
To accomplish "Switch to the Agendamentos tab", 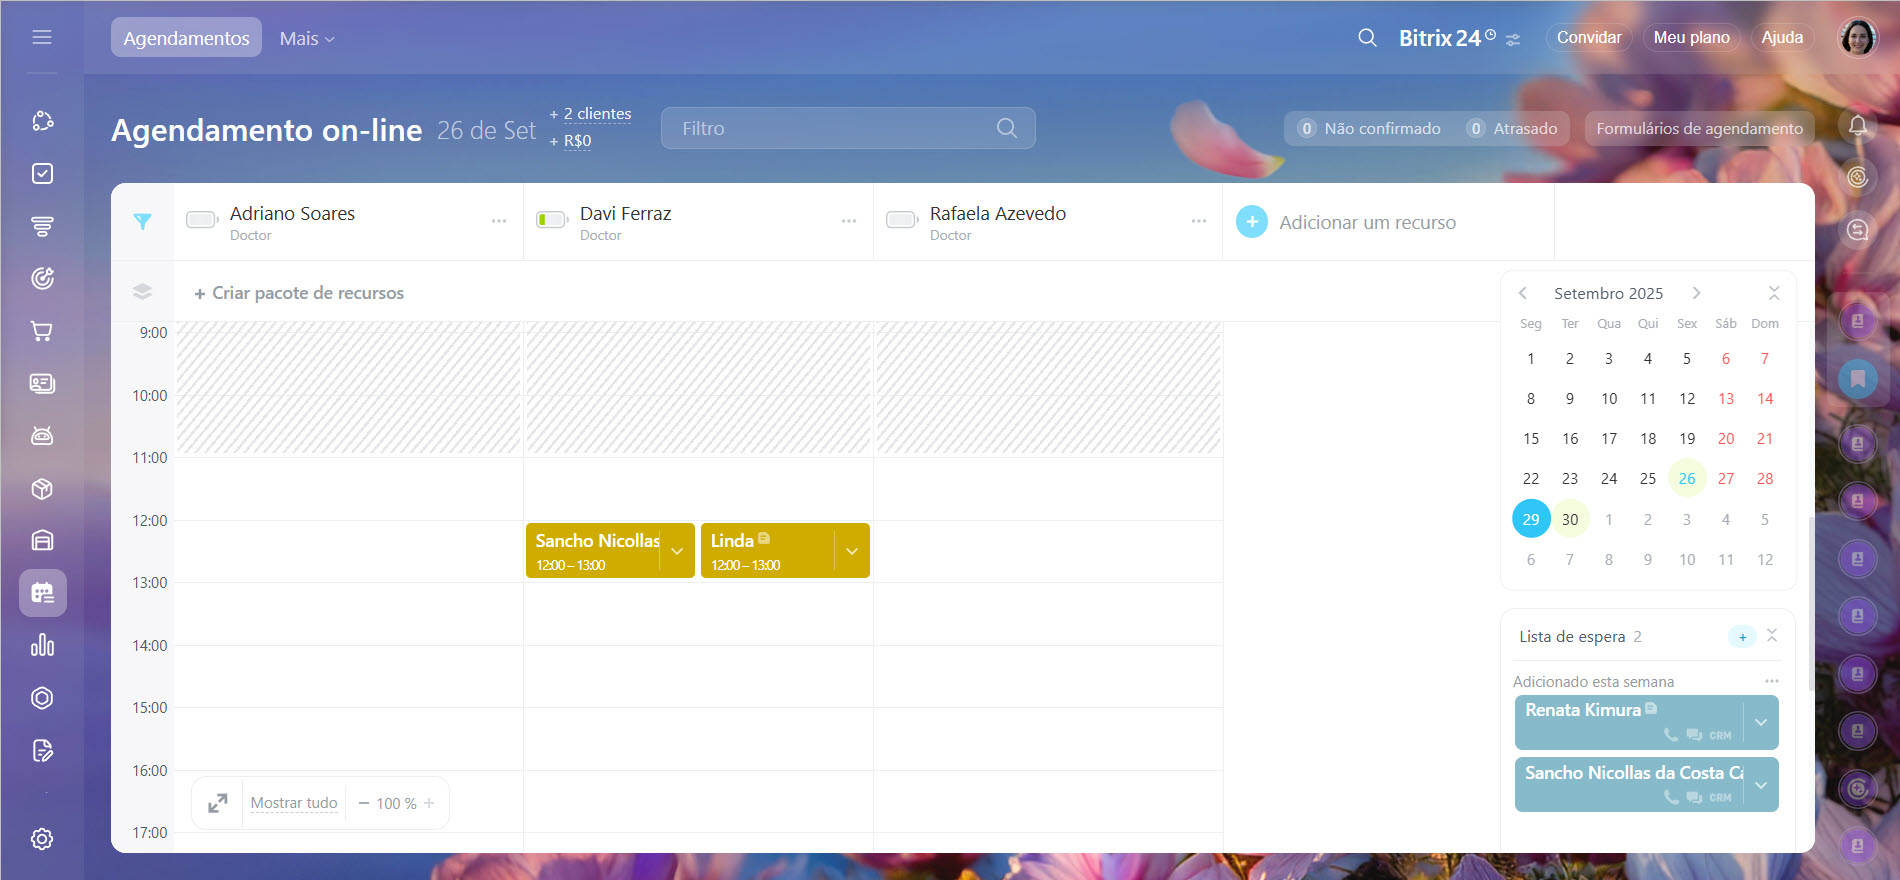I will (186, 38).
